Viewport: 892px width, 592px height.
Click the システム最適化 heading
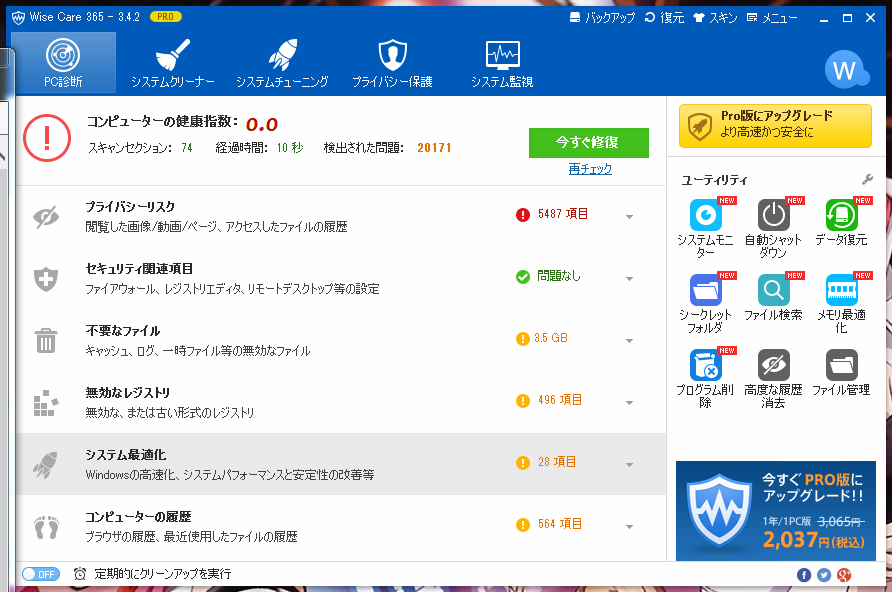[x=126, y=455]
